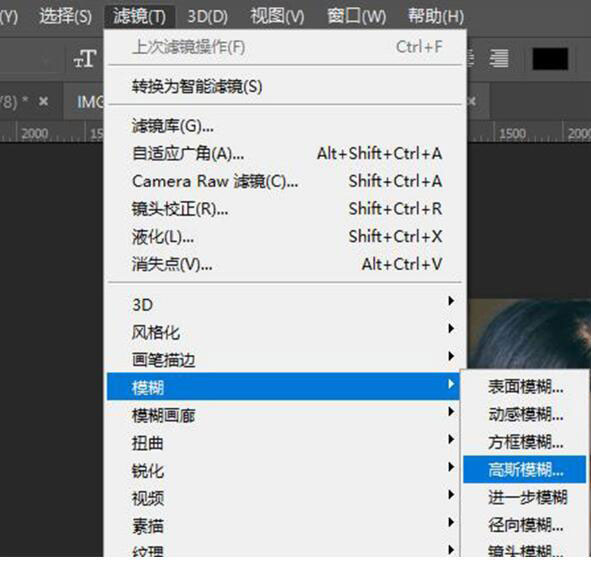Click the horizontal ruler at 1500
The image size is (591, 563).
(512, 134)
